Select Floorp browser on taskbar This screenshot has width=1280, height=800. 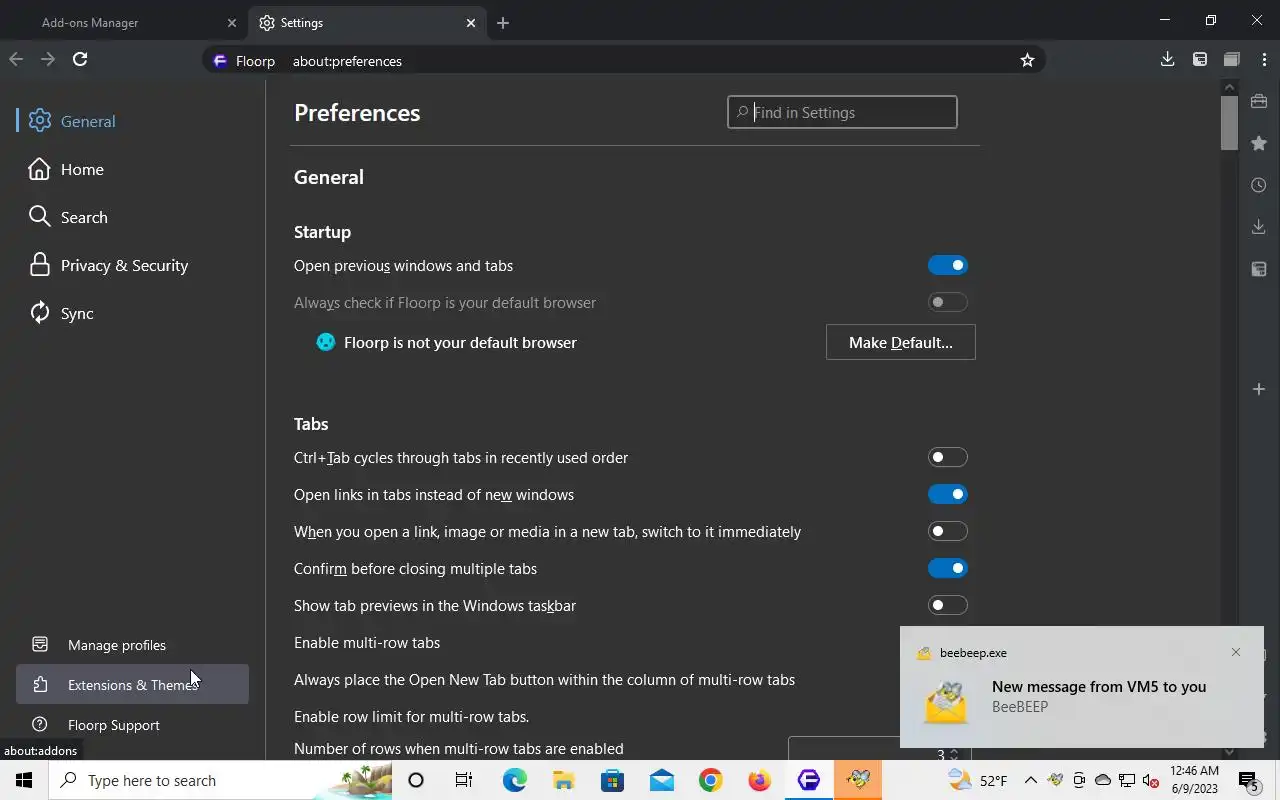point(808,780)
